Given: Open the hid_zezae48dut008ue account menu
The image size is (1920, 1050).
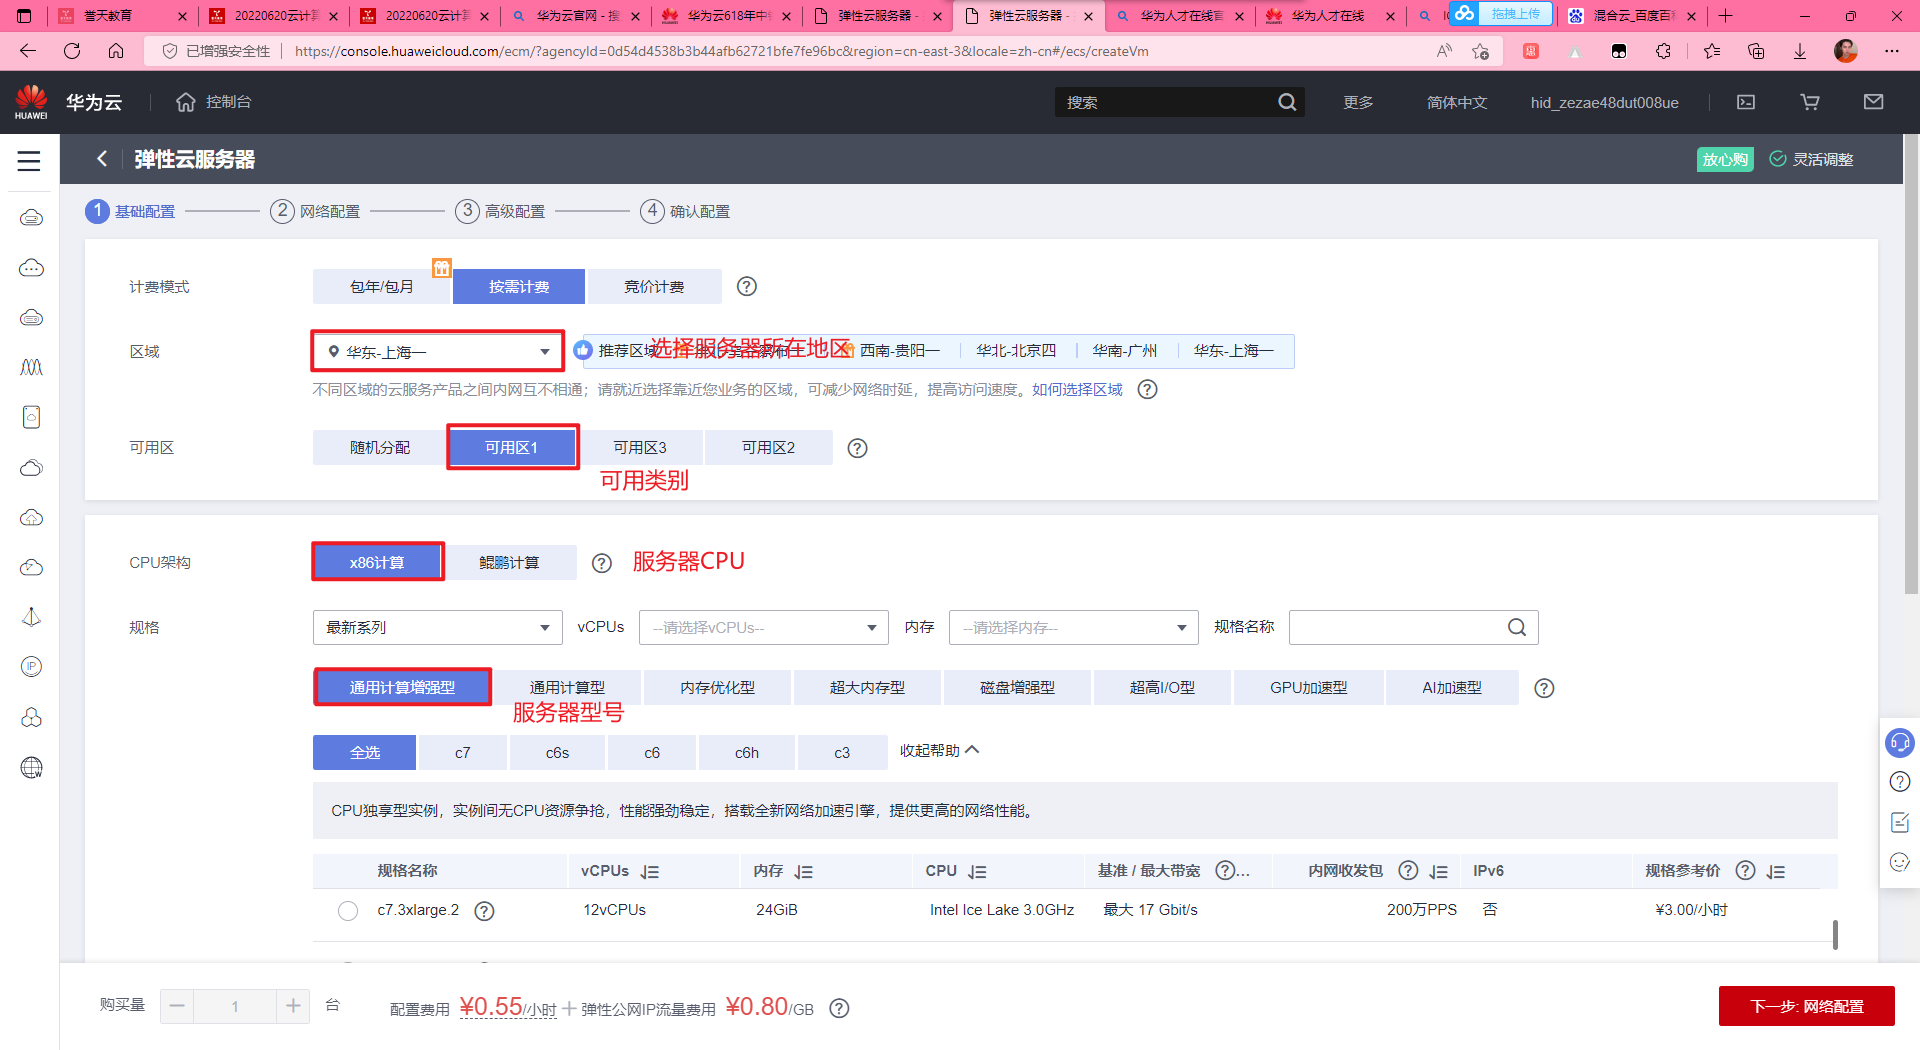Looking at the screenshot, I should click(1604, 102).
